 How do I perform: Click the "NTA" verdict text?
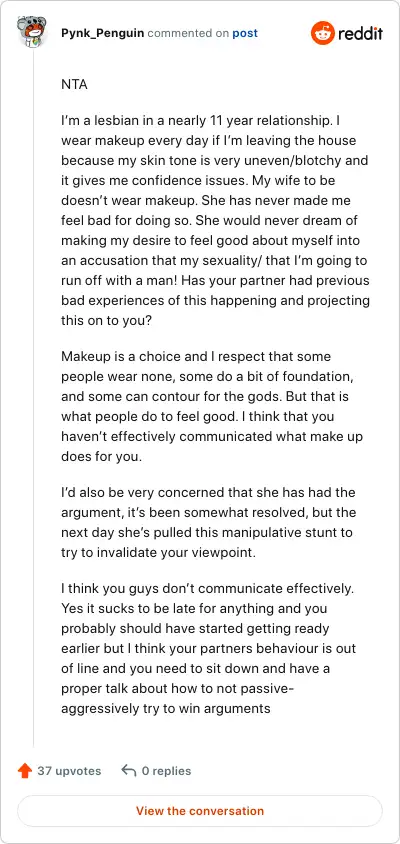click(x=75, y=85)
